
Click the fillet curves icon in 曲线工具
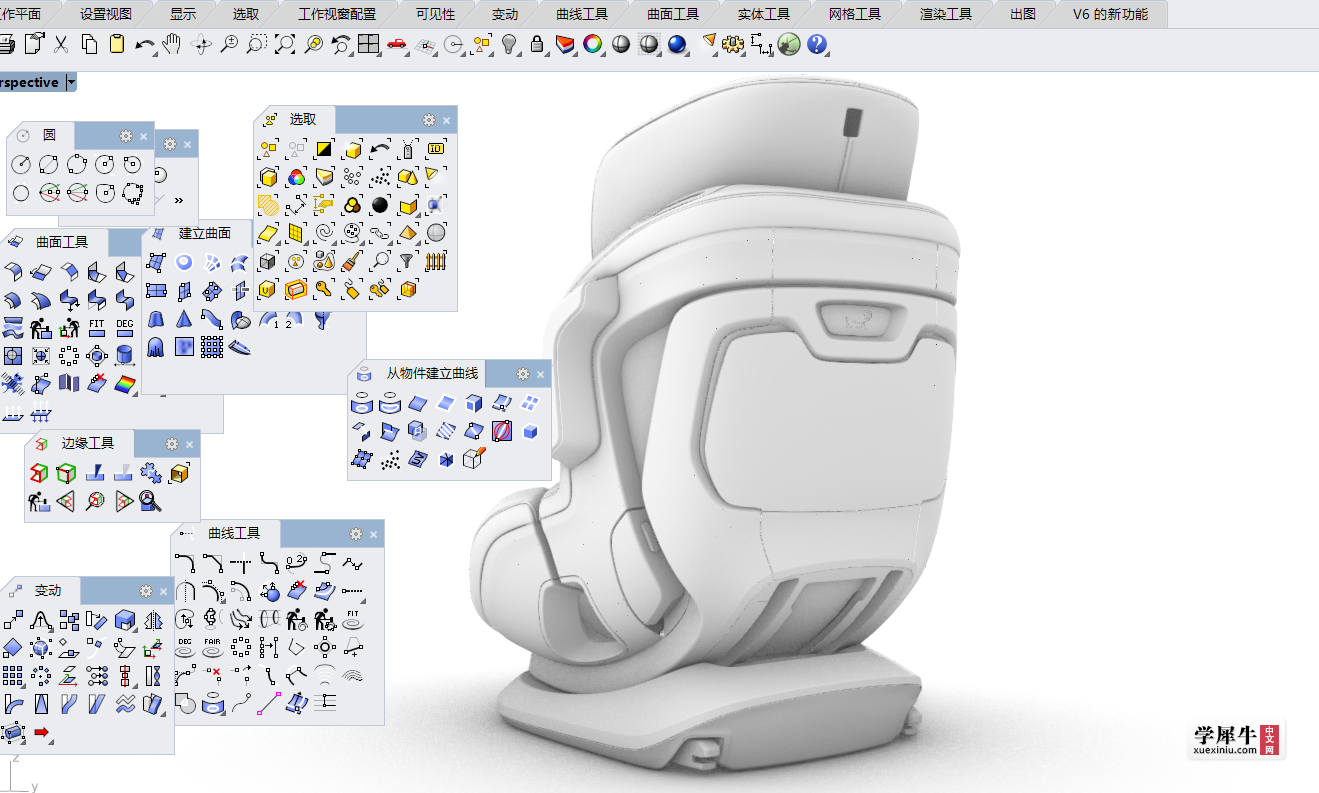(185, 563)
